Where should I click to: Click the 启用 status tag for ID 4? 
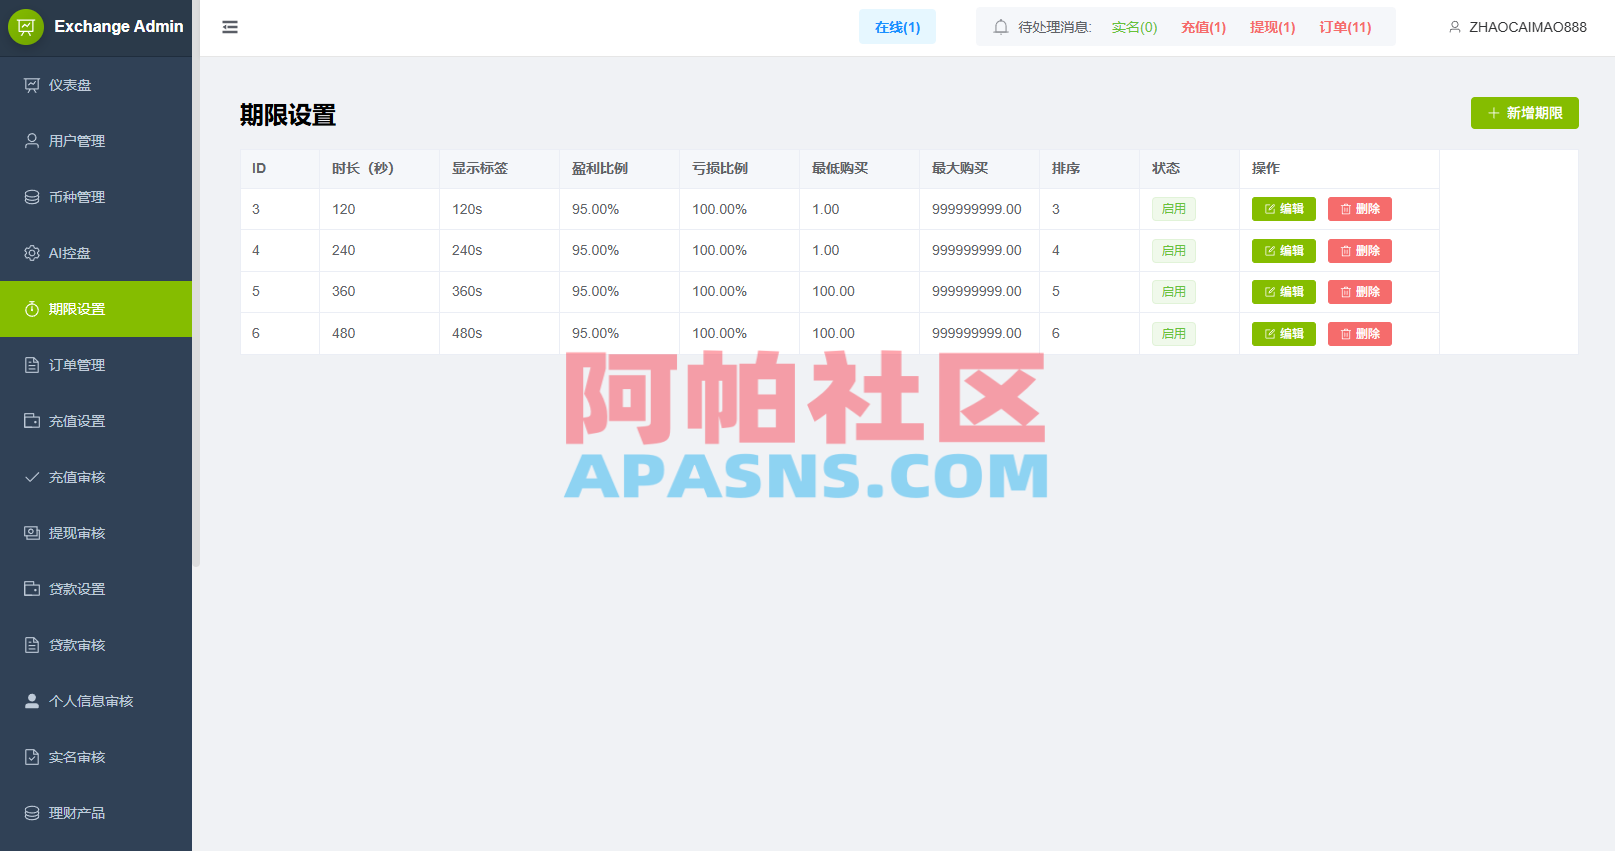click(1174, 251)
